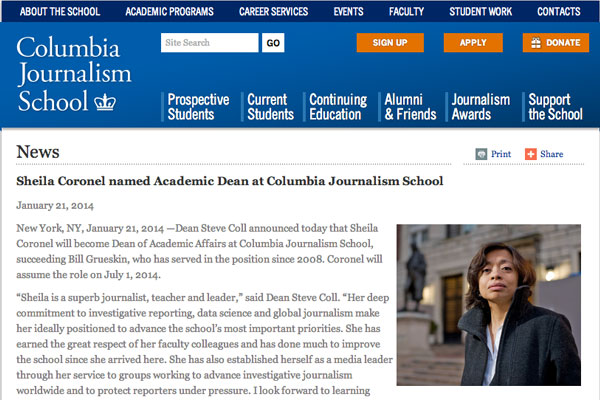This screenshot has height=400, width=600.
Task: Open the About the School menu
Action: pos(61,12)
